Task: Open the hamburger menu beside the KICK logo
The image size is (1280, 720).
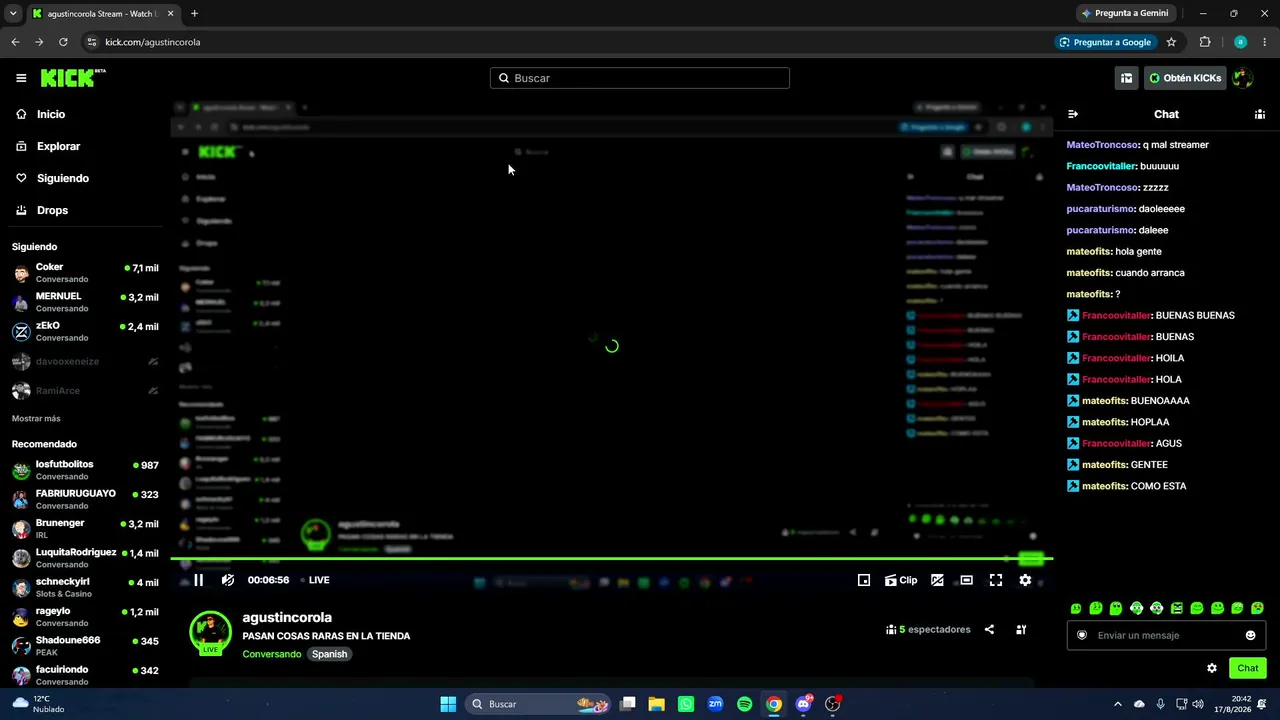Action: click(x=21, y=78)
